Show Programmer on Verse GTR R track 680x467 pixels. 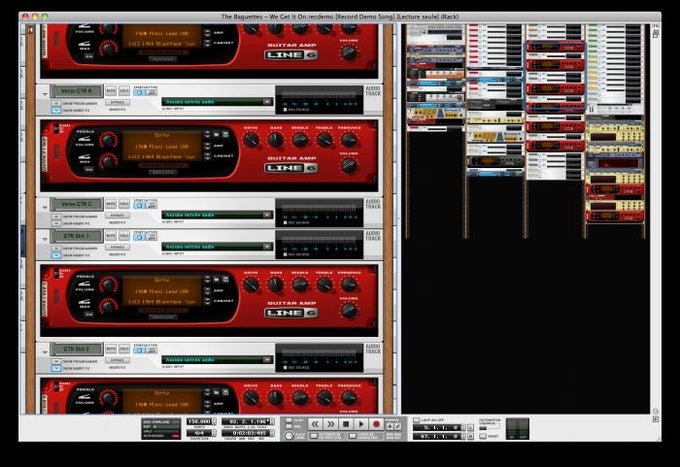pyautogui.click(x=56, y=104)
